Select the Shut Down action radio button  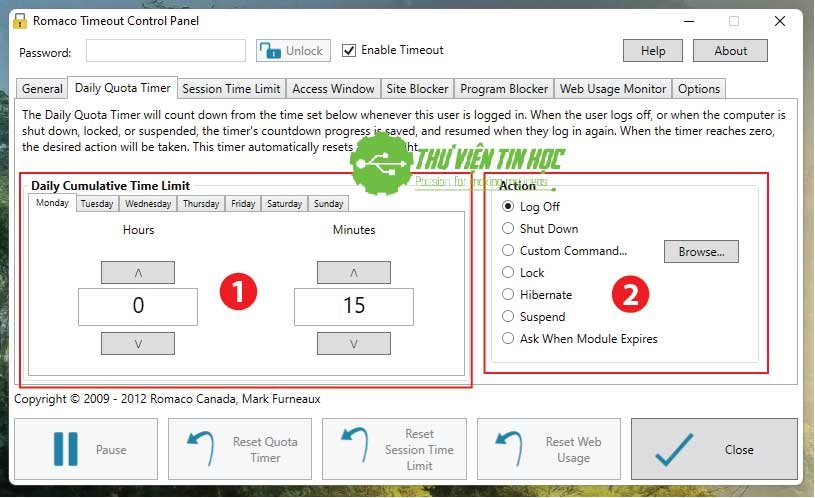(509, 229)
